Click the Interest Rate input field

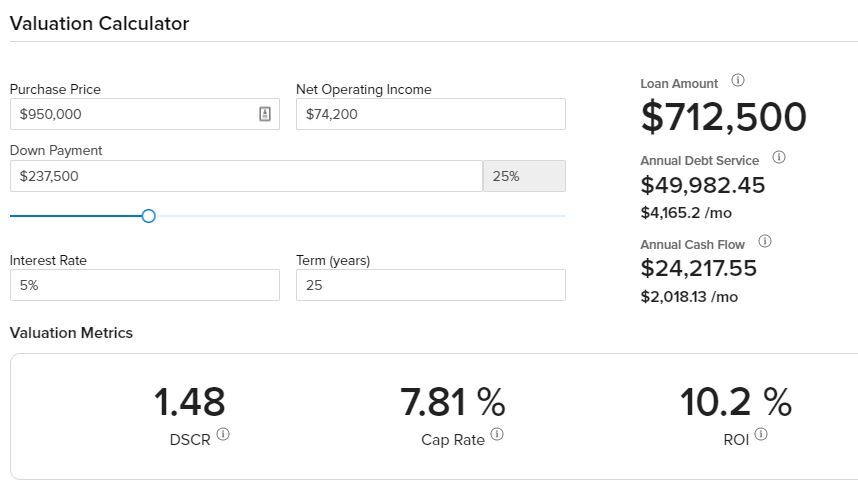(144, 285)
